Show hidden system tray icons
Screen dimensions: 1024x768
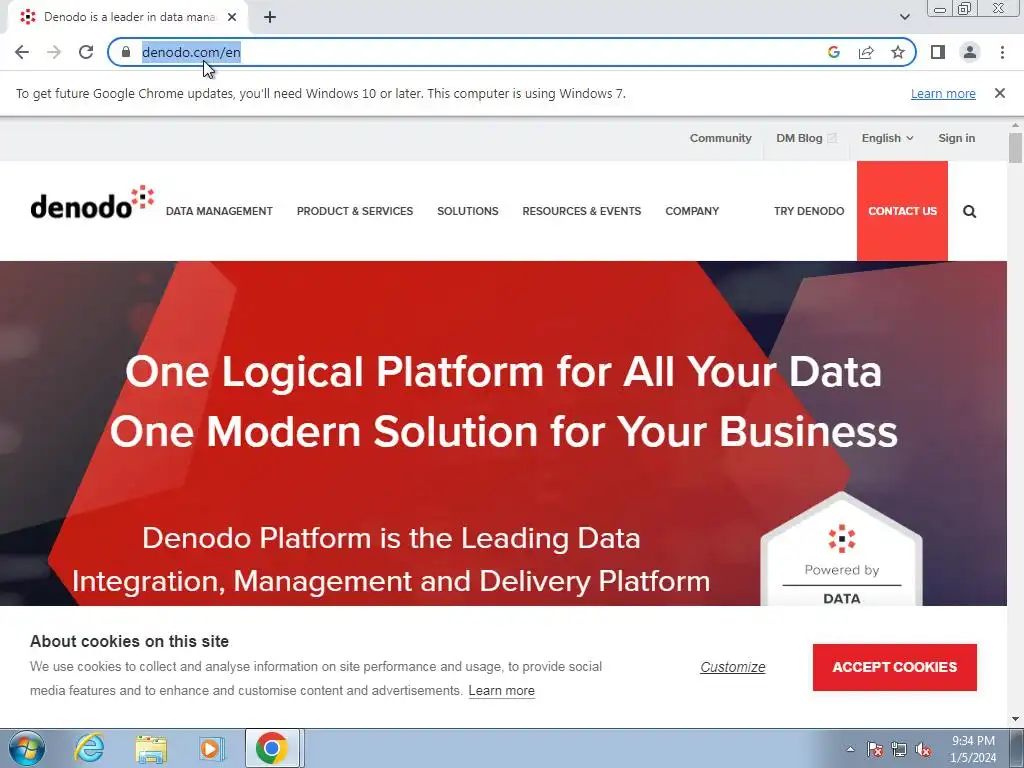(x=850, y=749)
